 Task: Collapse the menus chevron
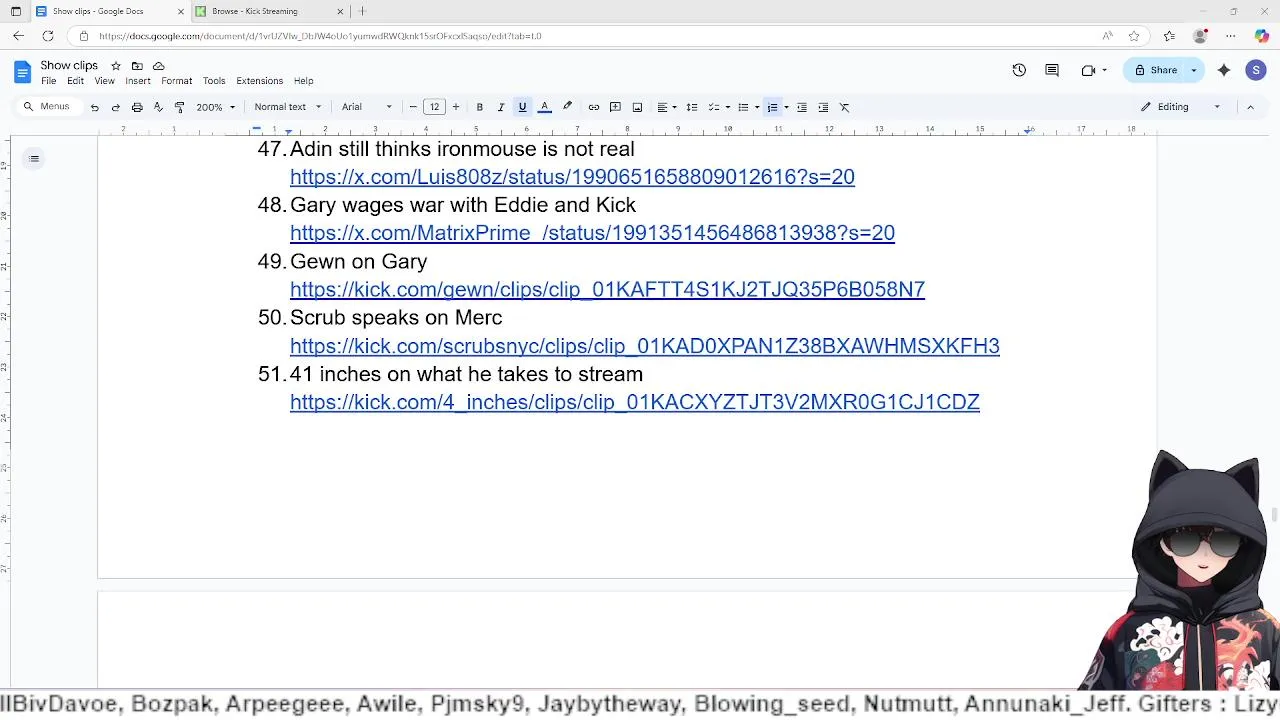[1250, 107]
